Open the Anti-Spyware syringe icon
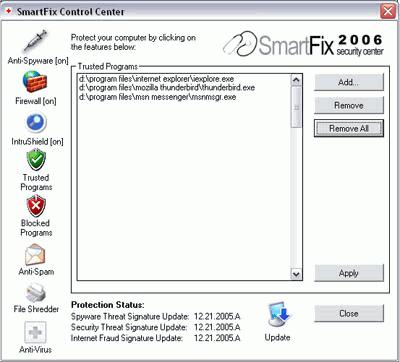 [x=35, y=42]
